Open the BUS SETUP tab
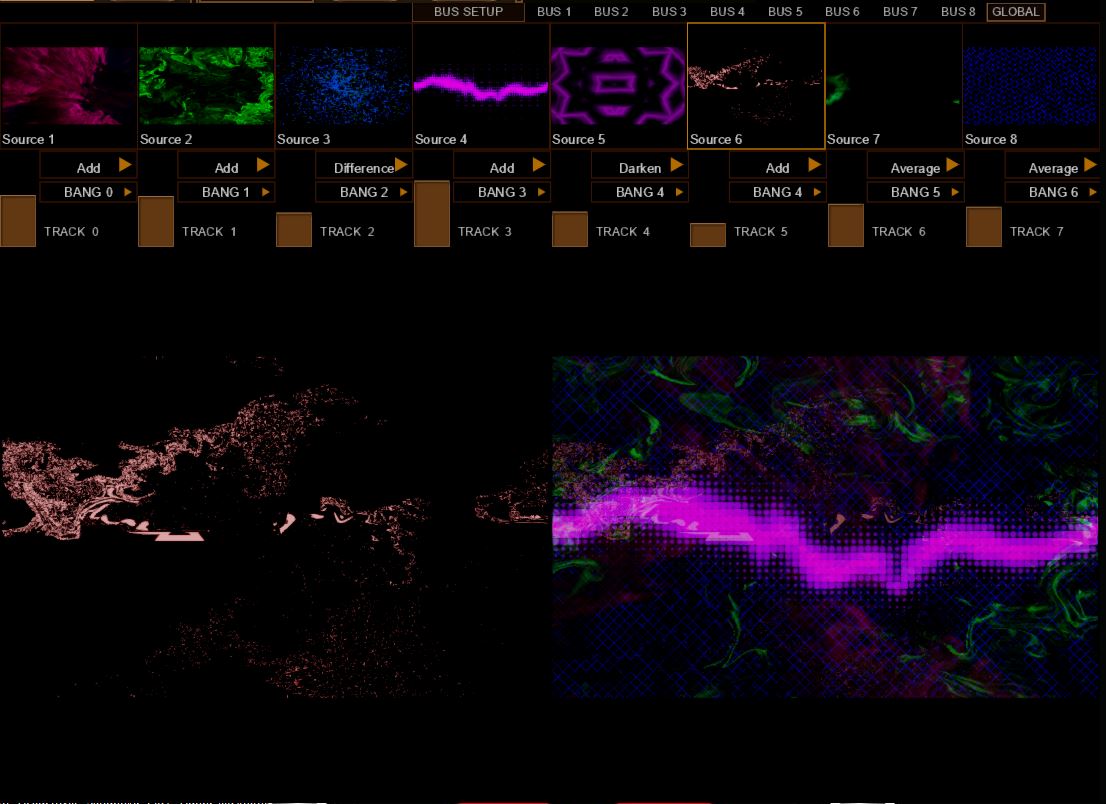The height and width of the screenshot is (804, 1106). (468, 12)
